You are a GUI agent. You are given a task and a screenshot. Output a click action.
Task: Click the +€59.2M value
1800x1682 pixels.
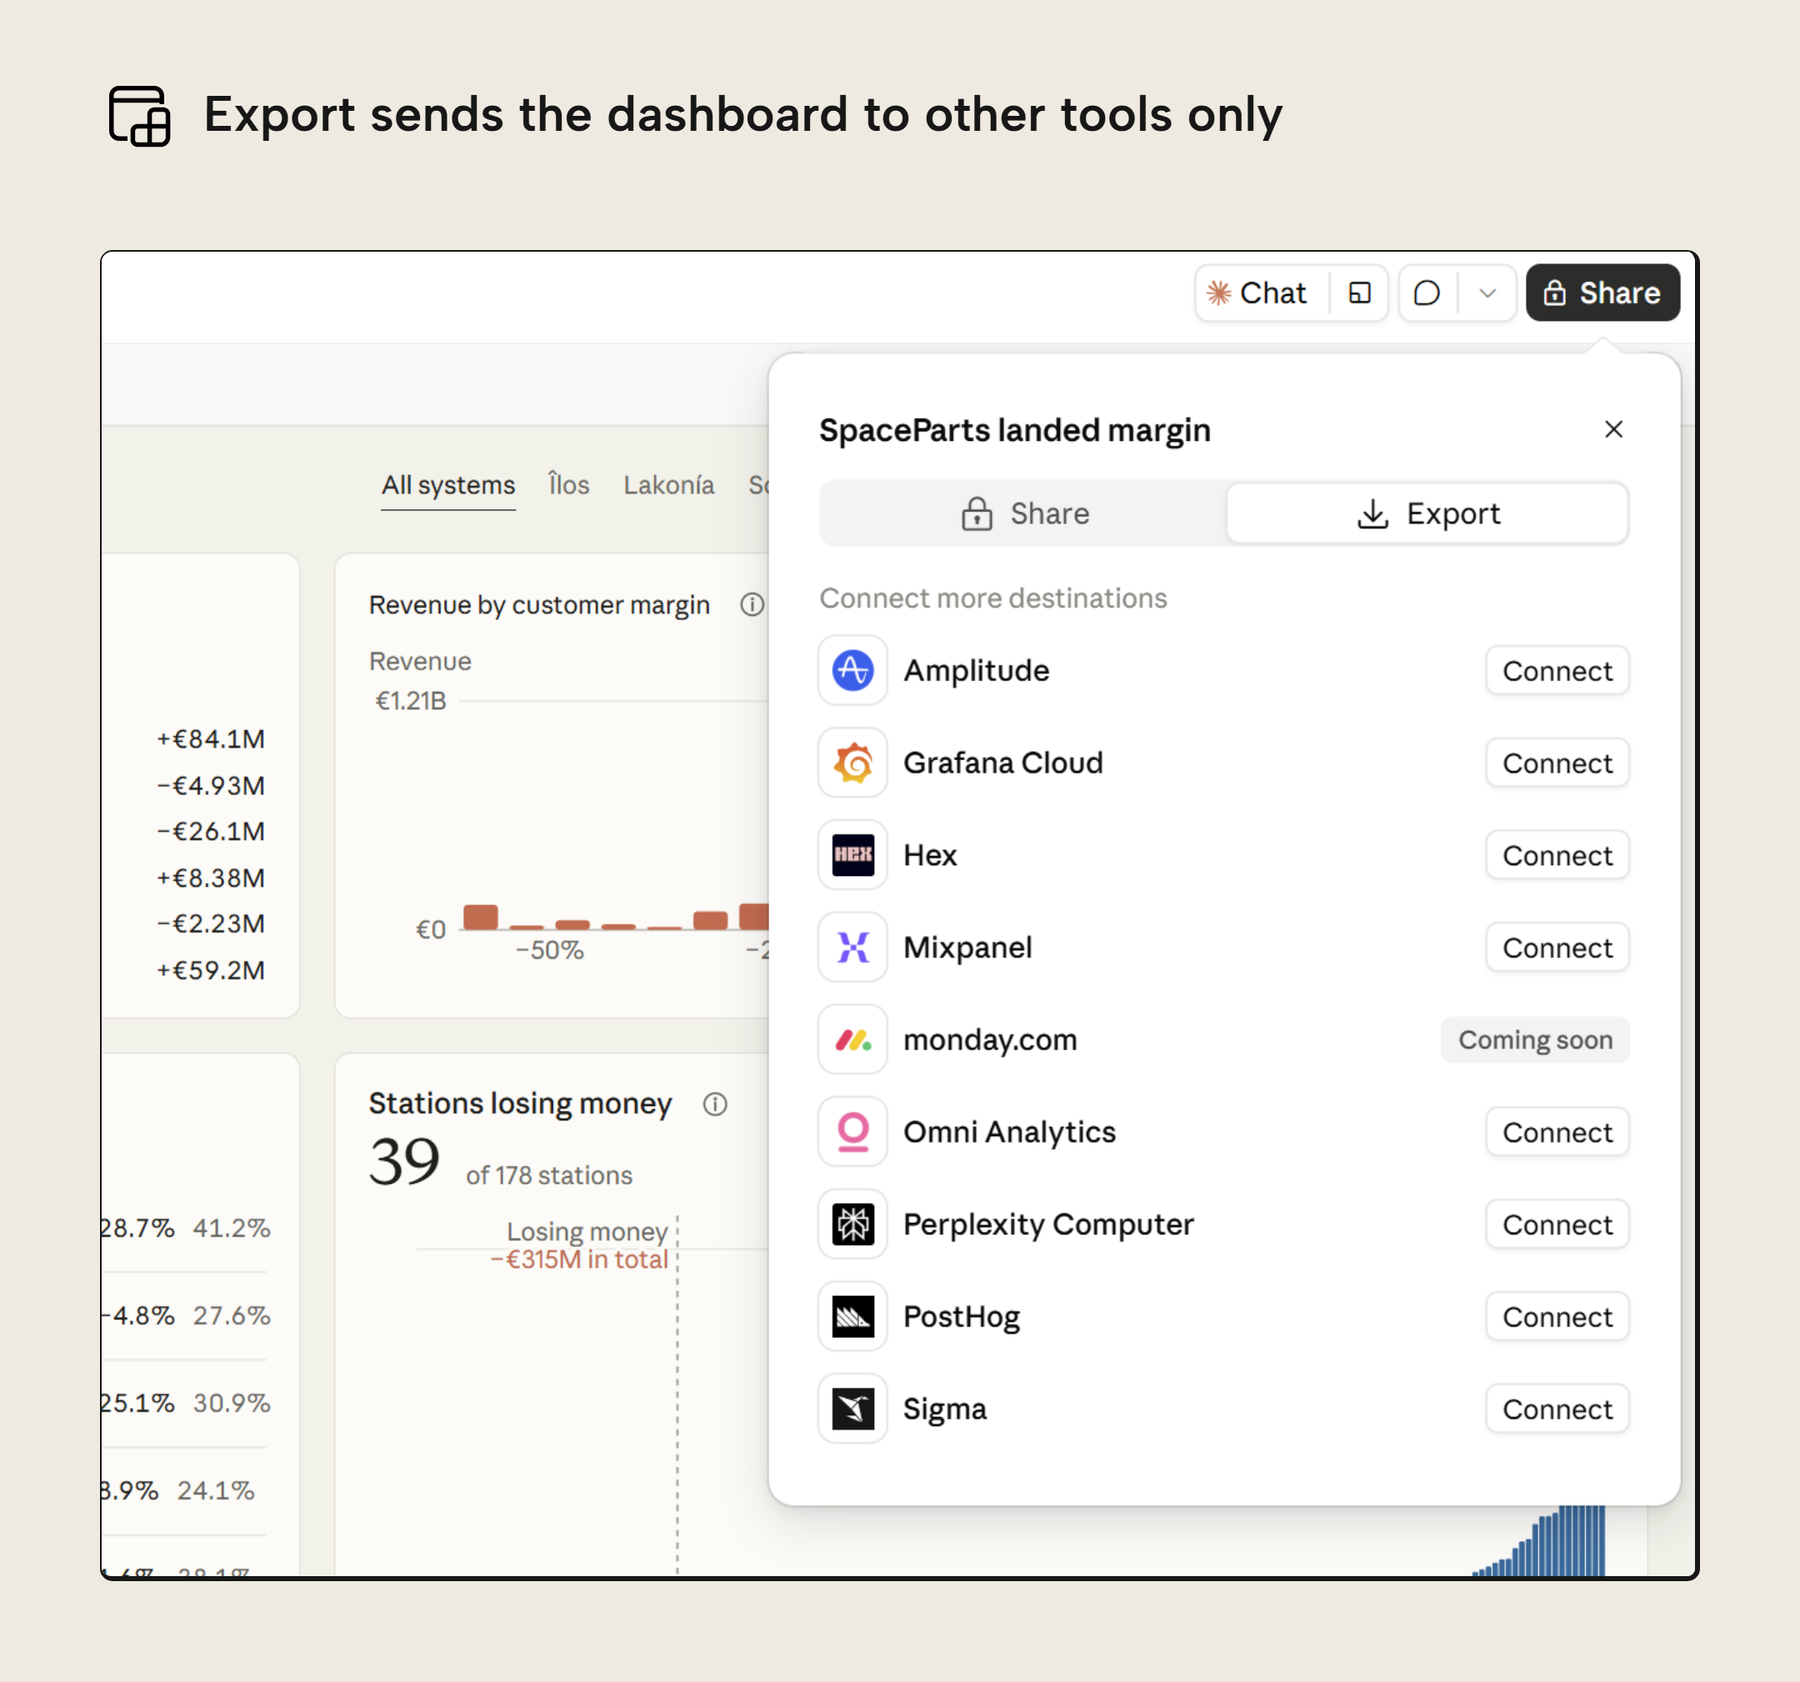(211, 970)
